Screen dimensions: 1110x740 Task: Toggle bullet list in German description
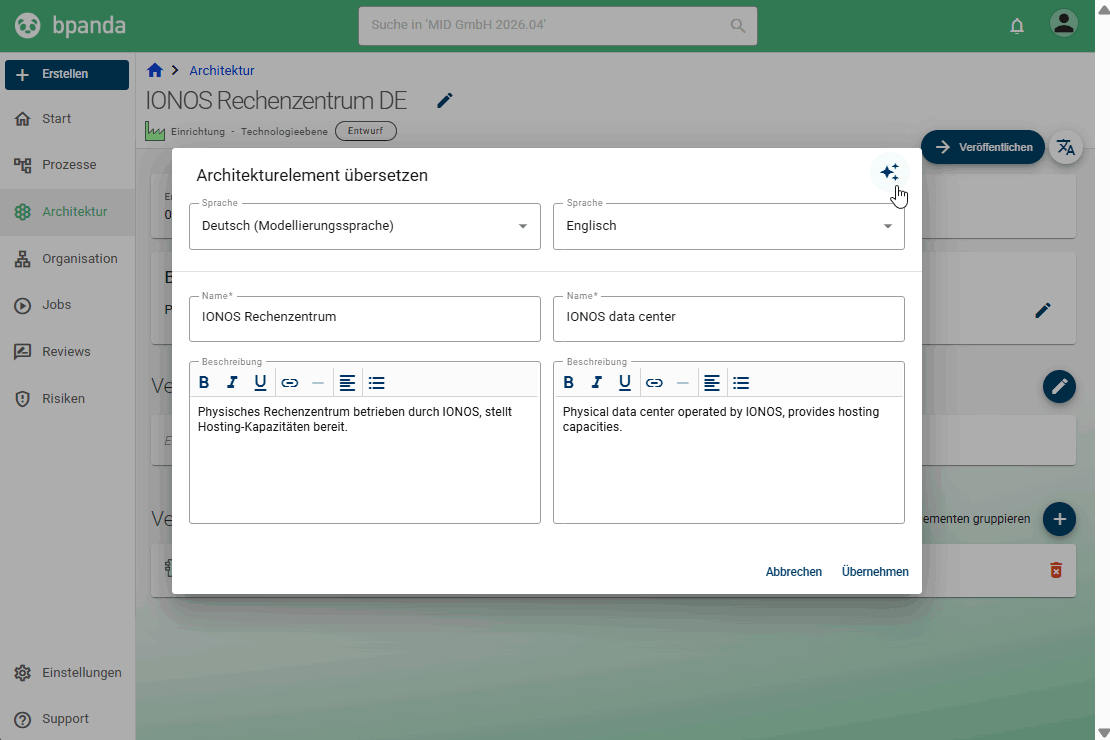pos(377,383)
